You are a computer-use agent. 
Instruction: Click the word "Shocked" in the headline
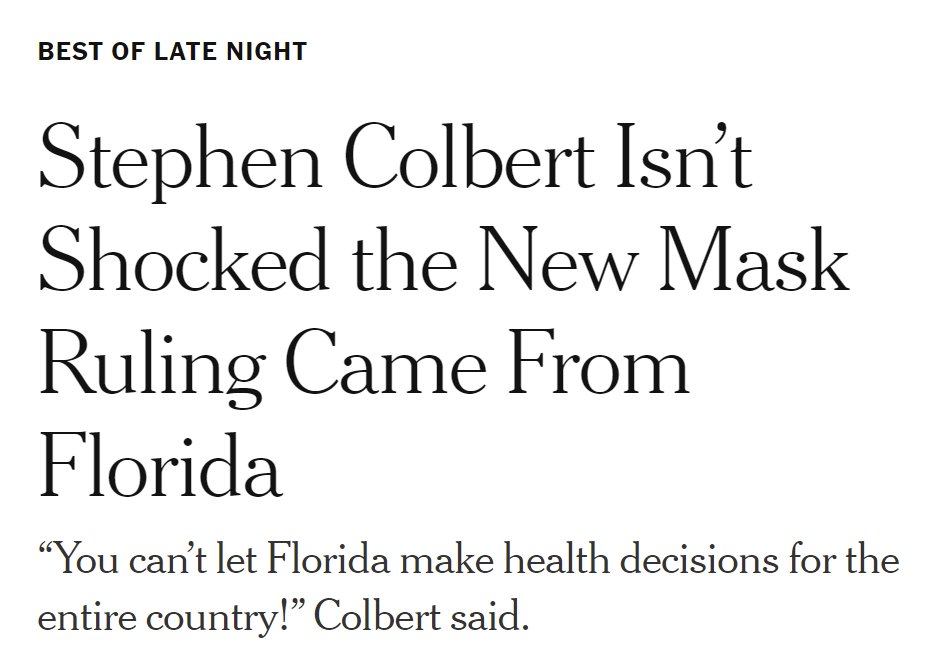tap(184, 260)
